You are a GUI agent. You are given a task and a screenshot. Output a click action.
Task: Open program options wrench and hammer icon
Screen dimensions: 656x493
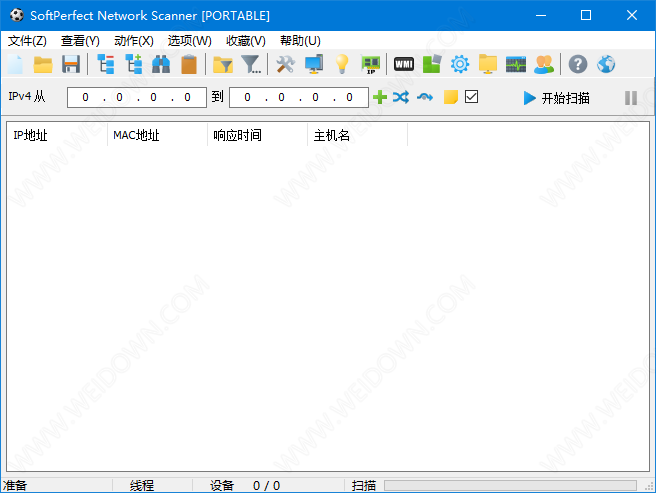click(x=285, y=64)
